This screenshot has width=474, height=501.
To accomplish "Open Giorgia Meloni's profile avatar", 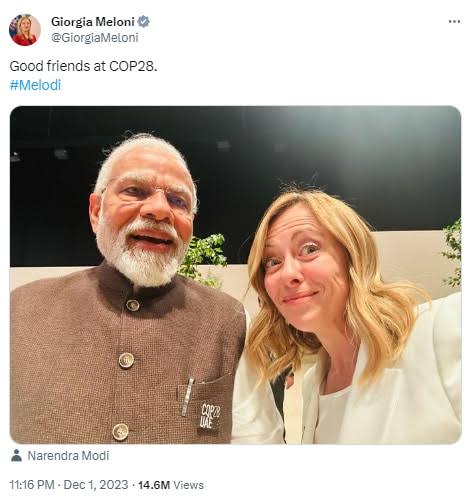I will [25, 30].
